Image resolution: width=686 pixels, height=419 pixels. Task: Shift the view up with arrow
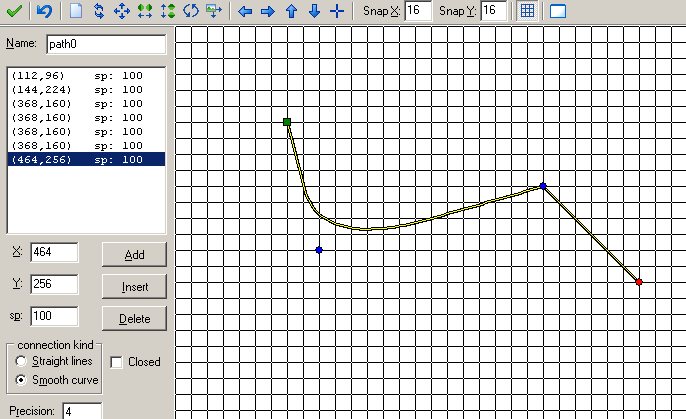click(x=291, y=11)
